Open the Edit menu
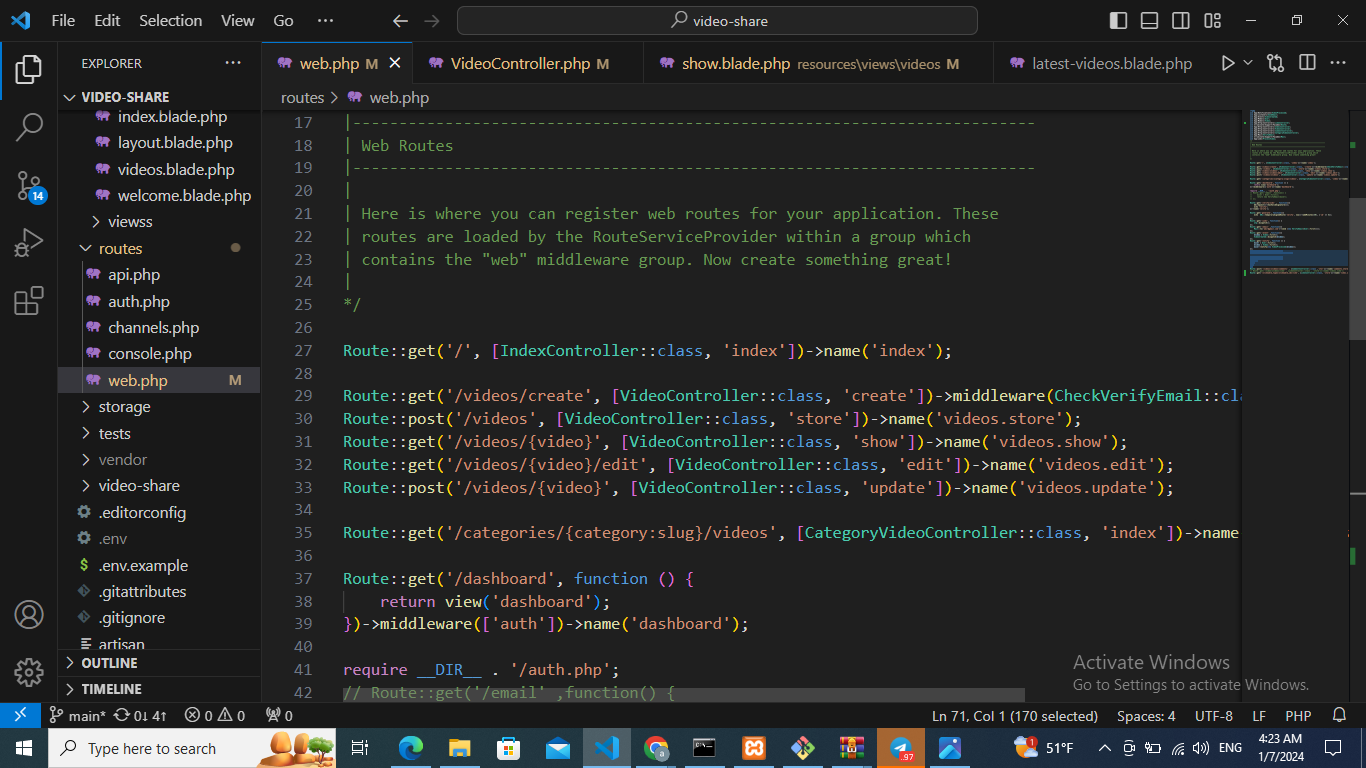The image size is (1366, 768). click(x=107, y=20)
